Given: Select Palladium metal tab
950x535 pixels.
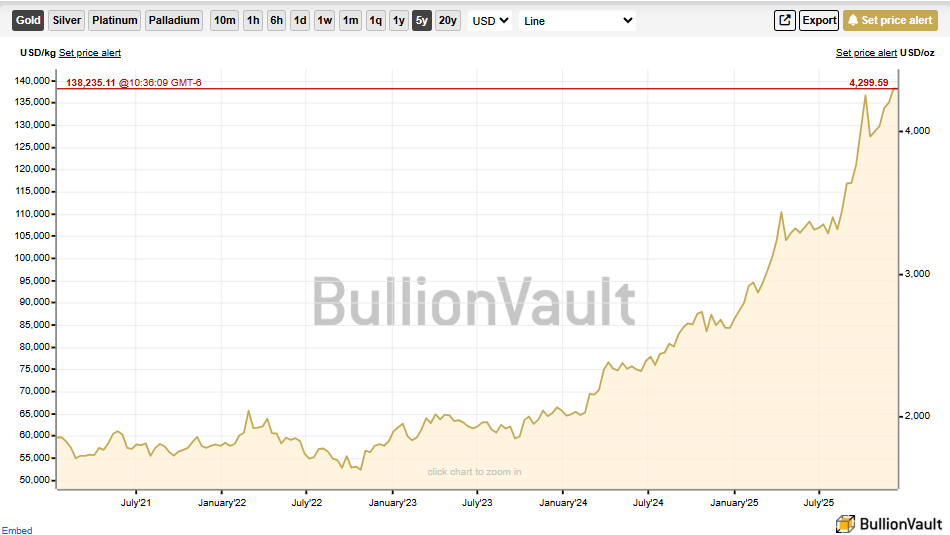Looking at the screenshot, I should click(x=174, y=20).
